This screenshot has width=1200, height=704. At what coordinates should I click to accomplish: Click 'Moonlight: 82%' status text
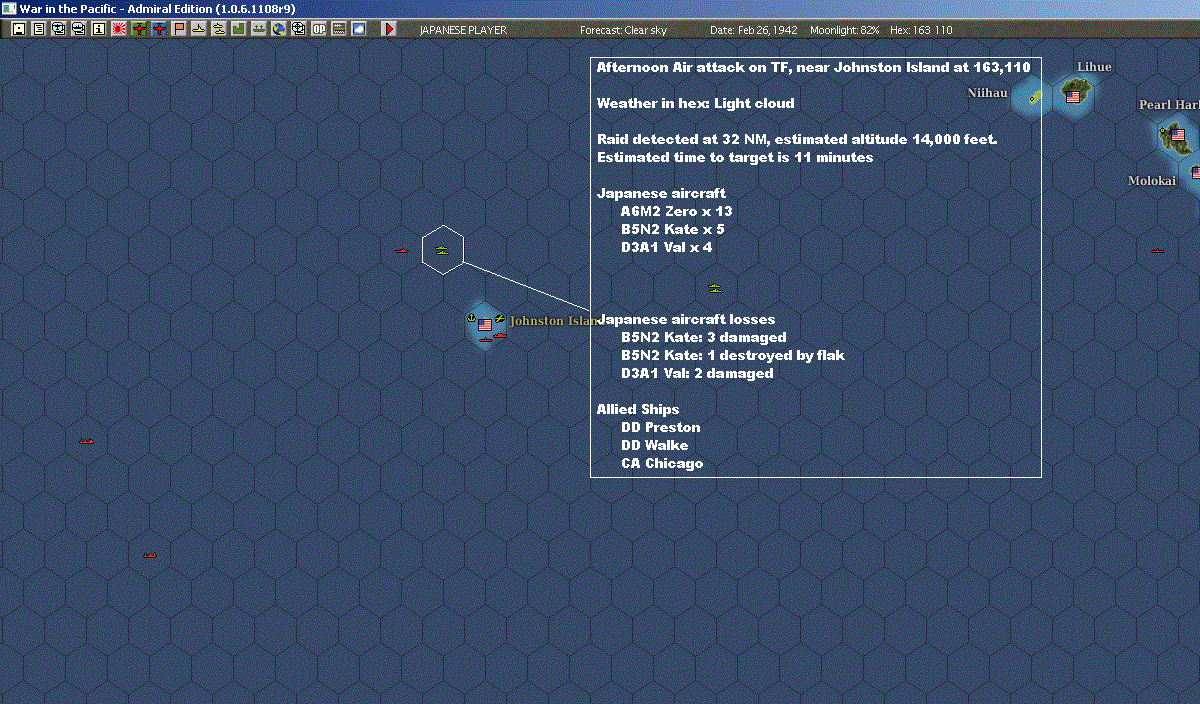(x=845, y=30)
